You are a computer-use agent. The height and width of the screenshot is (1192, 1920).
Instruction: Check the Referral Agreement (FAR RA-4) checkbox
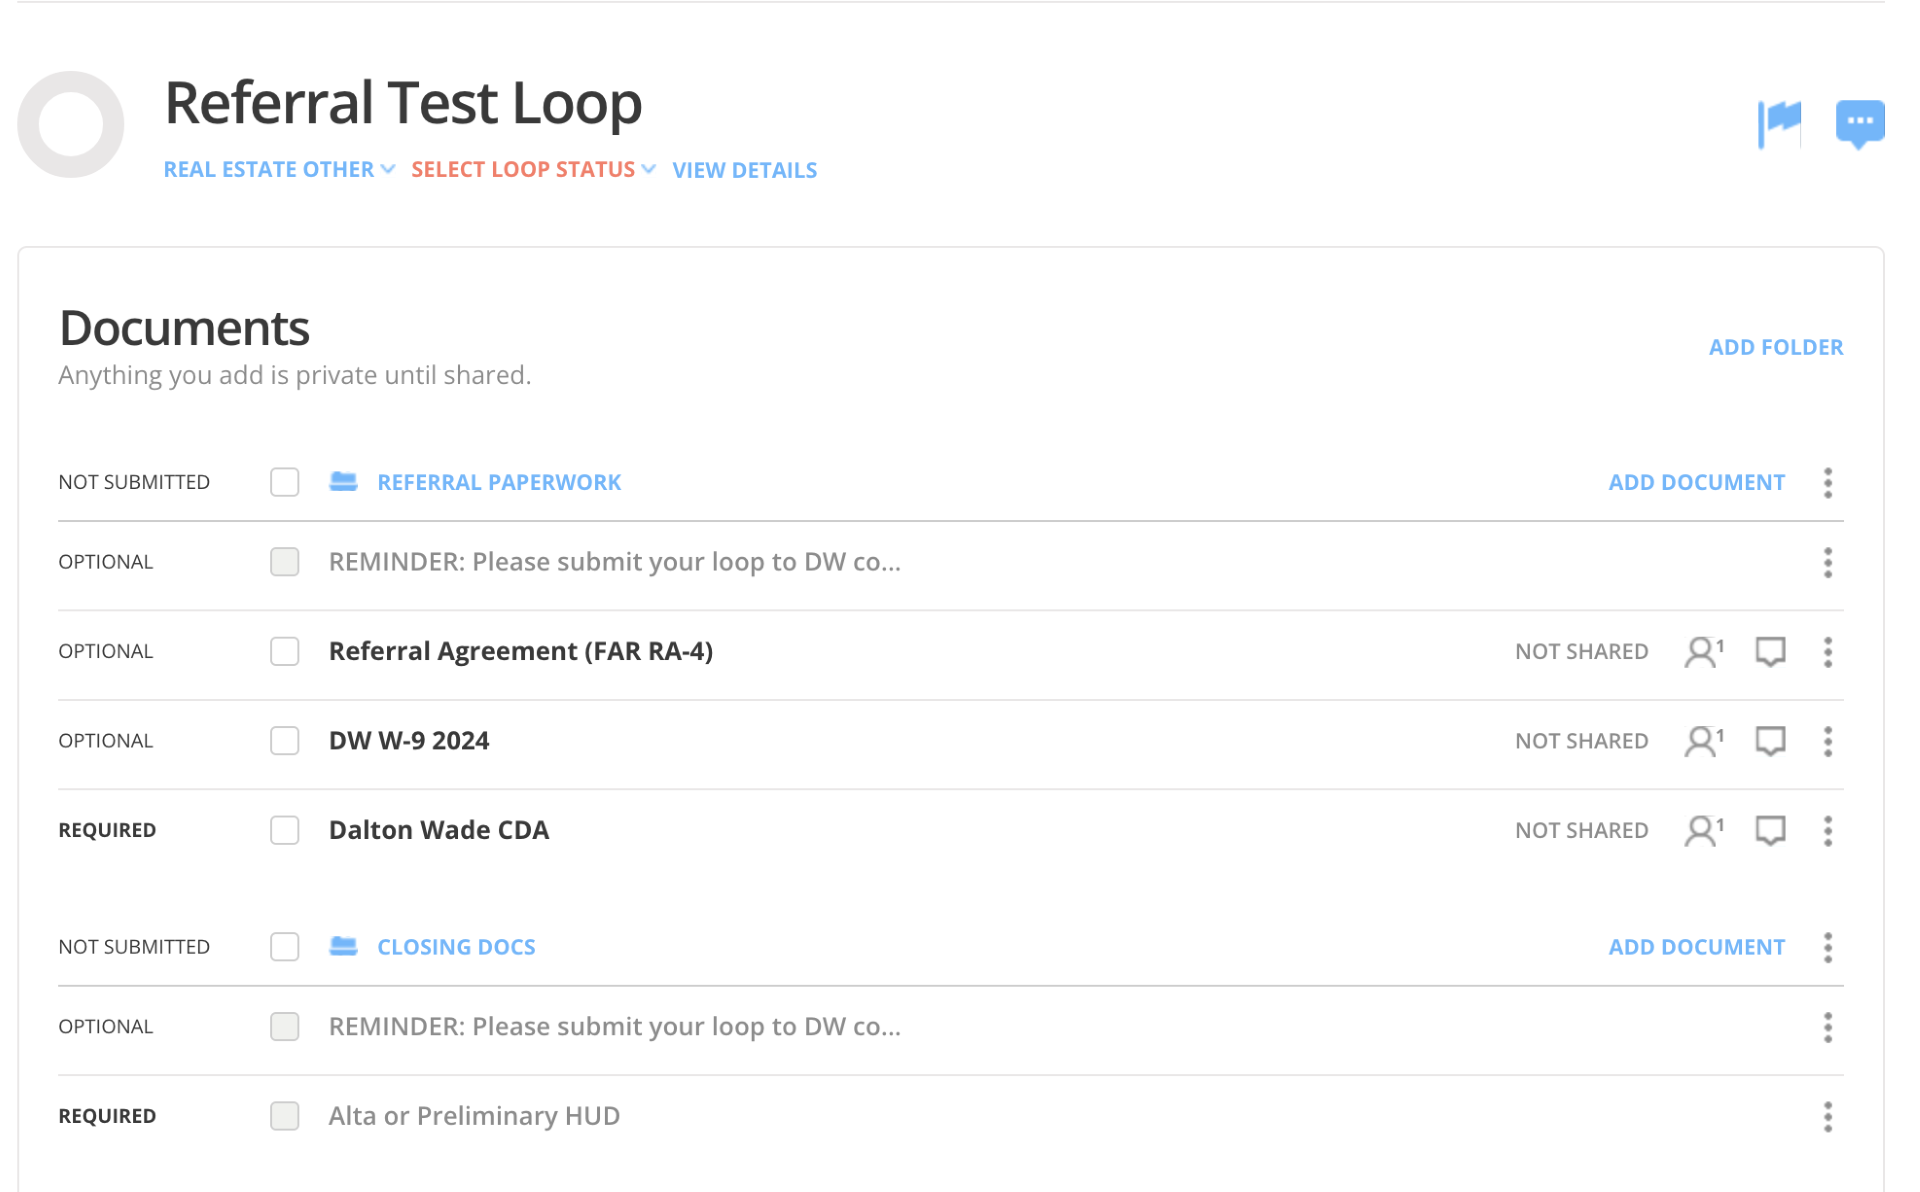[285, 652]
